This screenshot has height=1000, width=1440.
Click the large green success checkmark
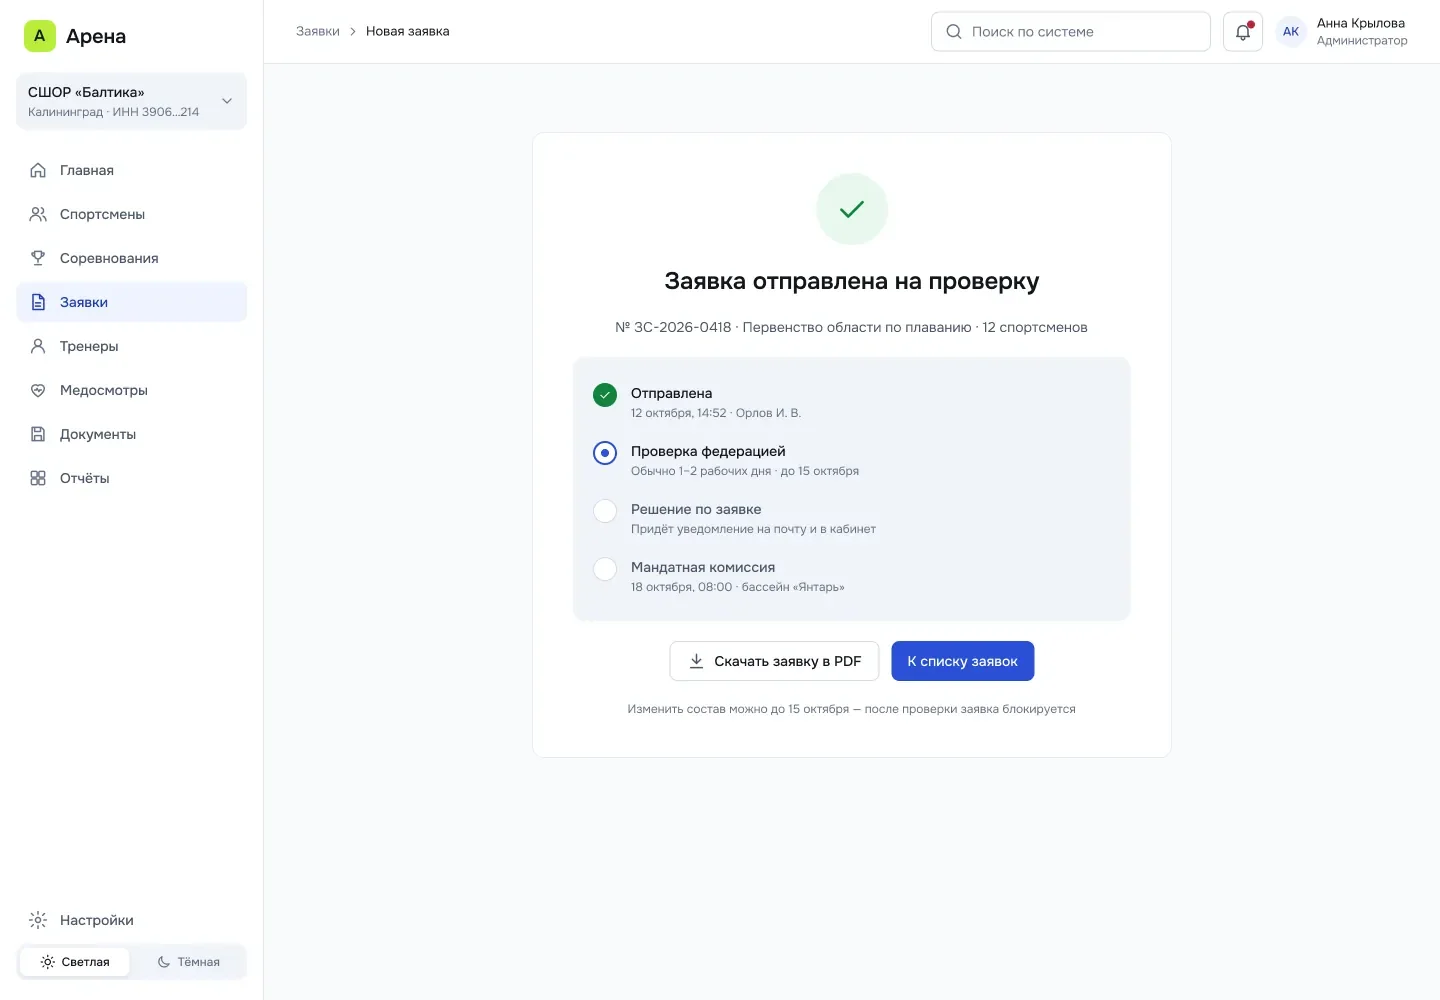[x=852, y=209]
